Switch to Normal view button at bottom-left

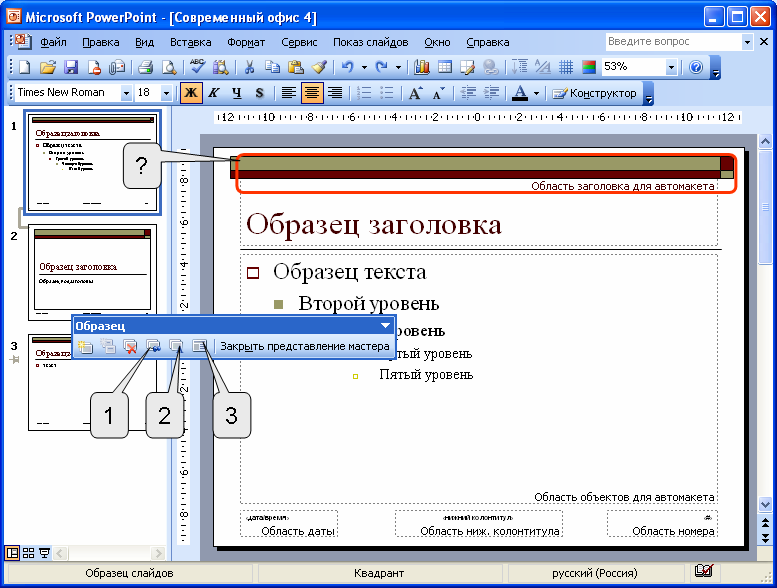[x=12, y=553]
